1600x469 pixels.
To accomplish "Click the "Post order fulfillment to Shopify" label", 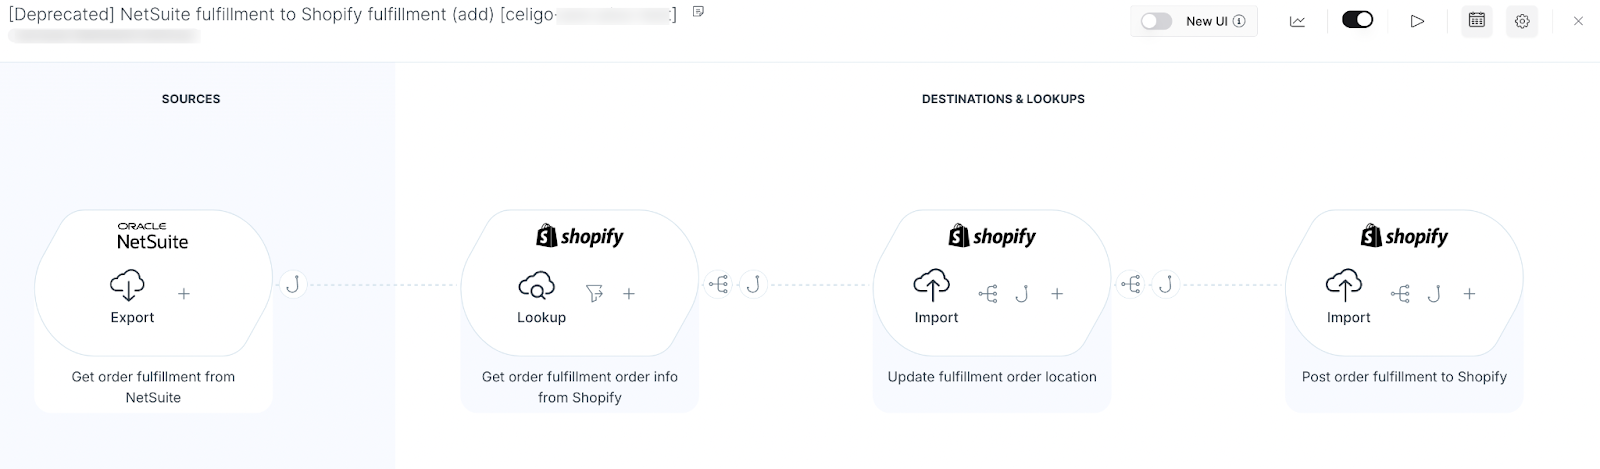I will (1404, 377).
